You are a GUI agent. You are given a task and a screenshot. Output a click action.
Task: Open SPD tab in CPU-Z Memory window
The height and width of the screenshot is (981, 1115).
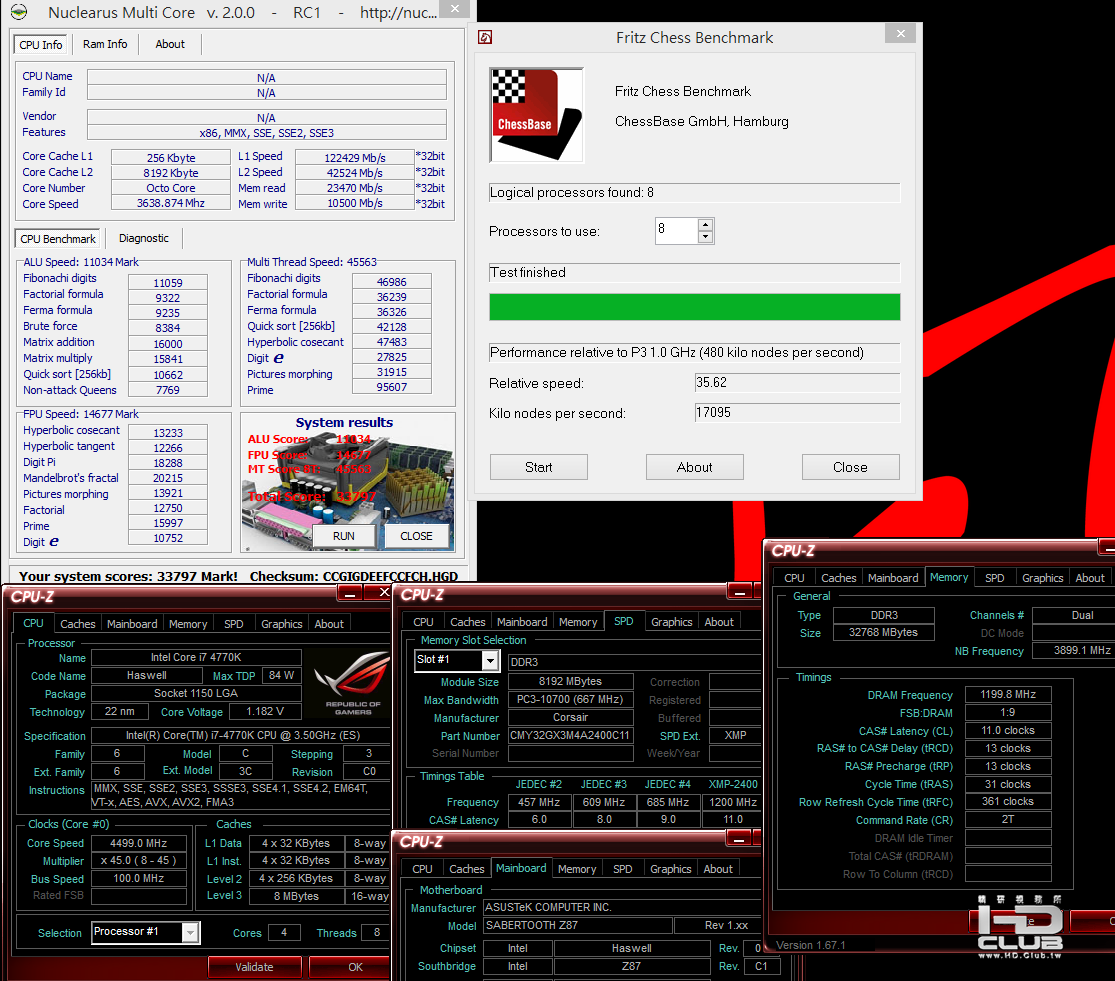pyautogui.click(x=994, y=578)
